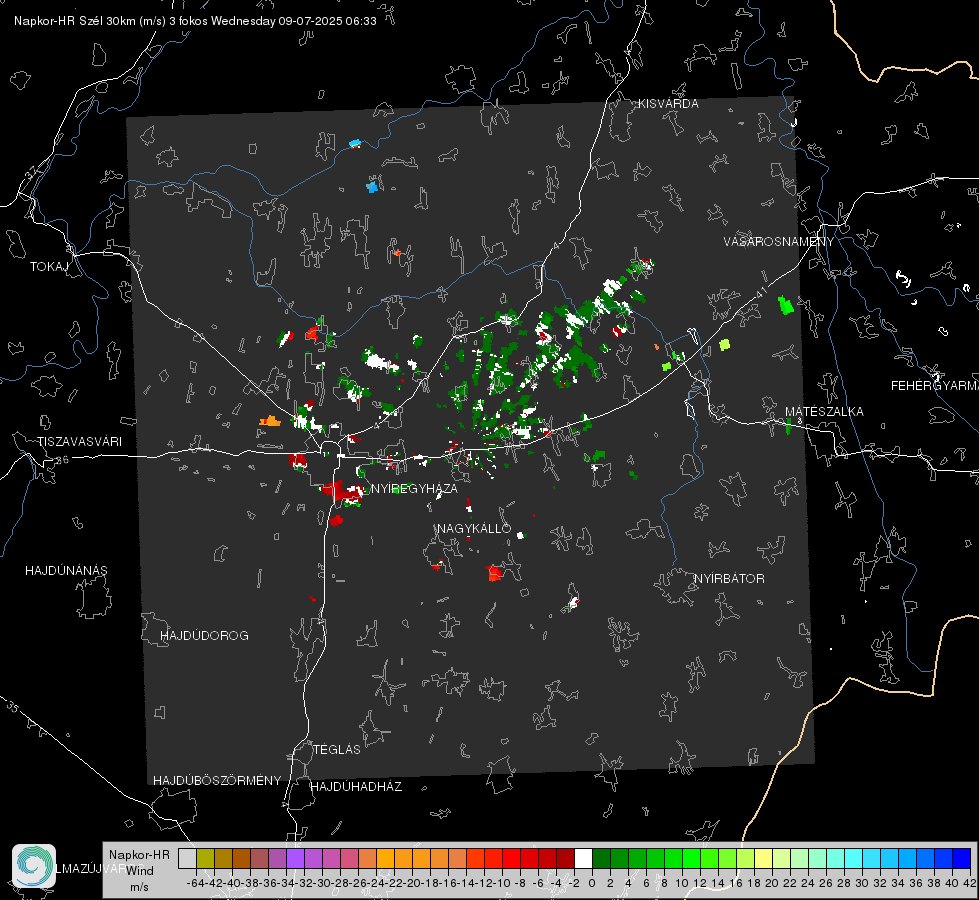
Task: Pick the purple swatch between -34 and -32
Action: point(295,859)
